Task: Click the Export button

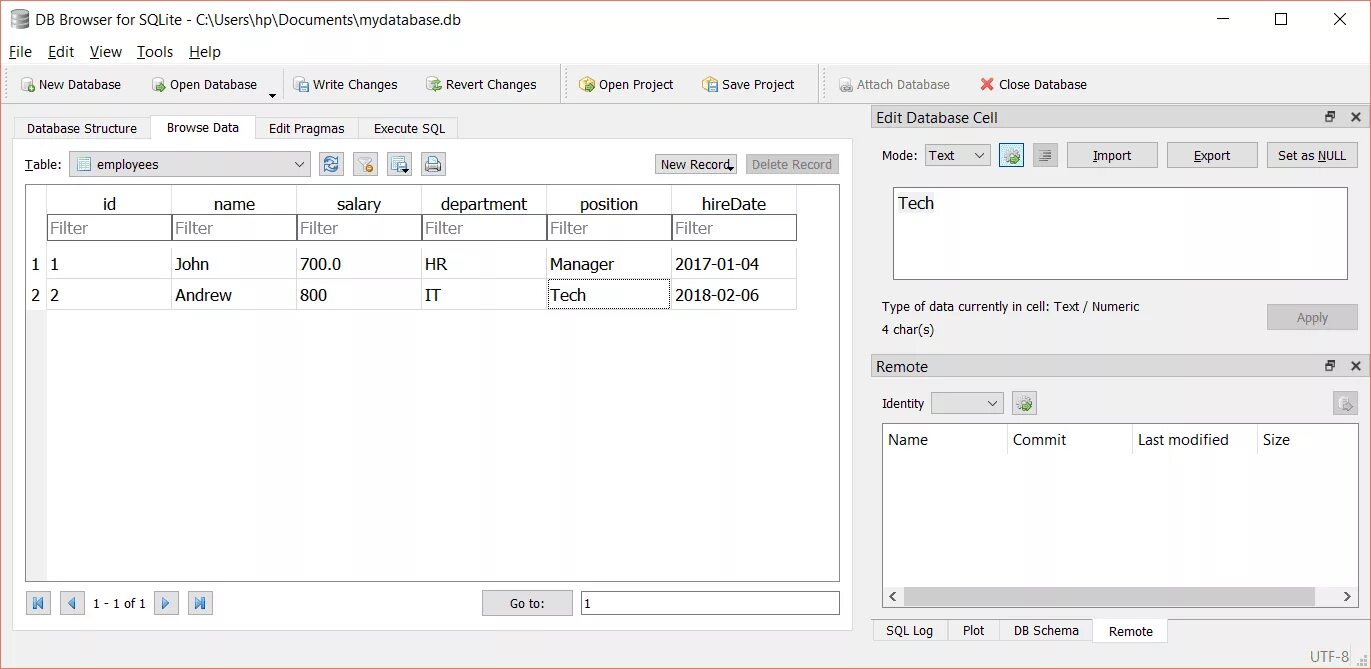Action: [1212, 155]
